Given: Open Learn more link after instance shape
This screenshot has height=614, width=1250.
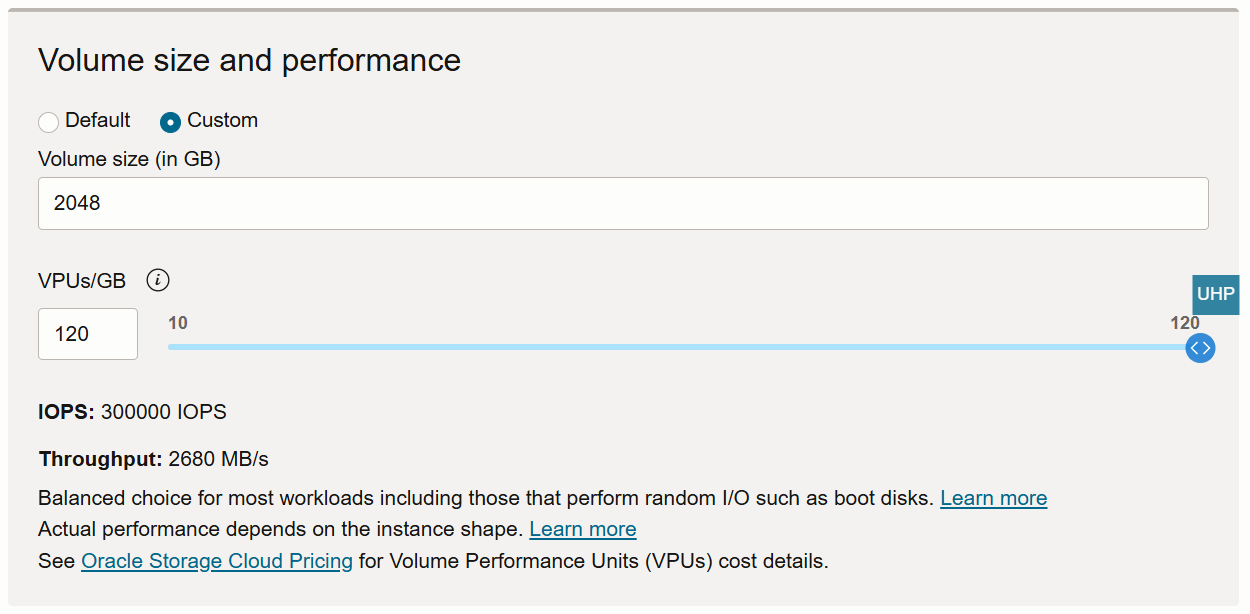Looking at the screenshot, I should [582, 529].
